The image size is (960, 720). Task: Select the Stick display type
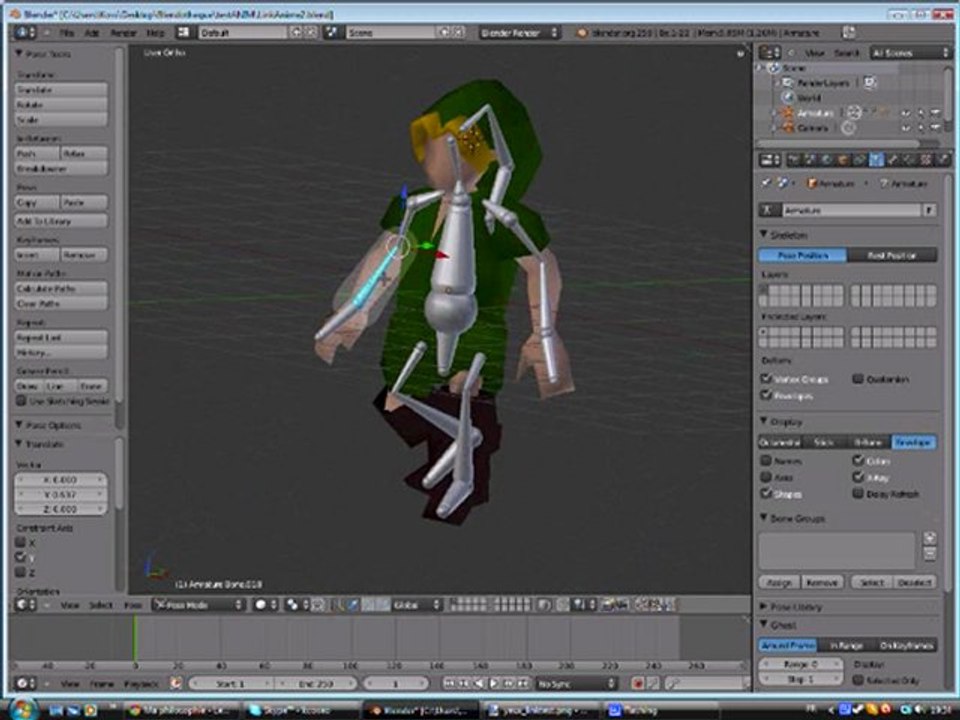pos(825,442)
